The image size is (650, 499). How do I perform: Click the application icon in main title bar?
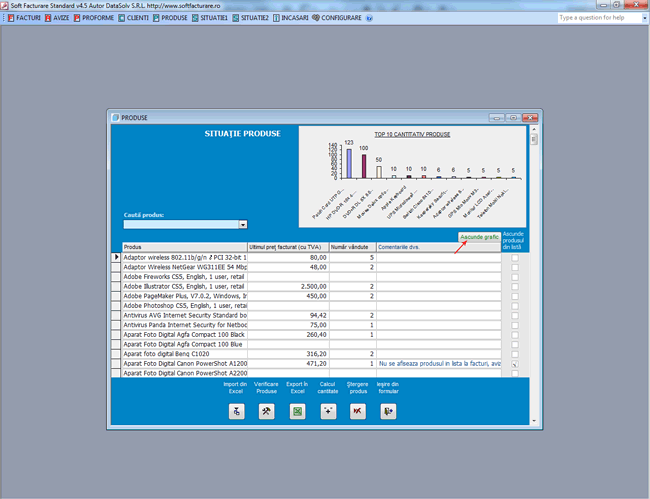4,5
